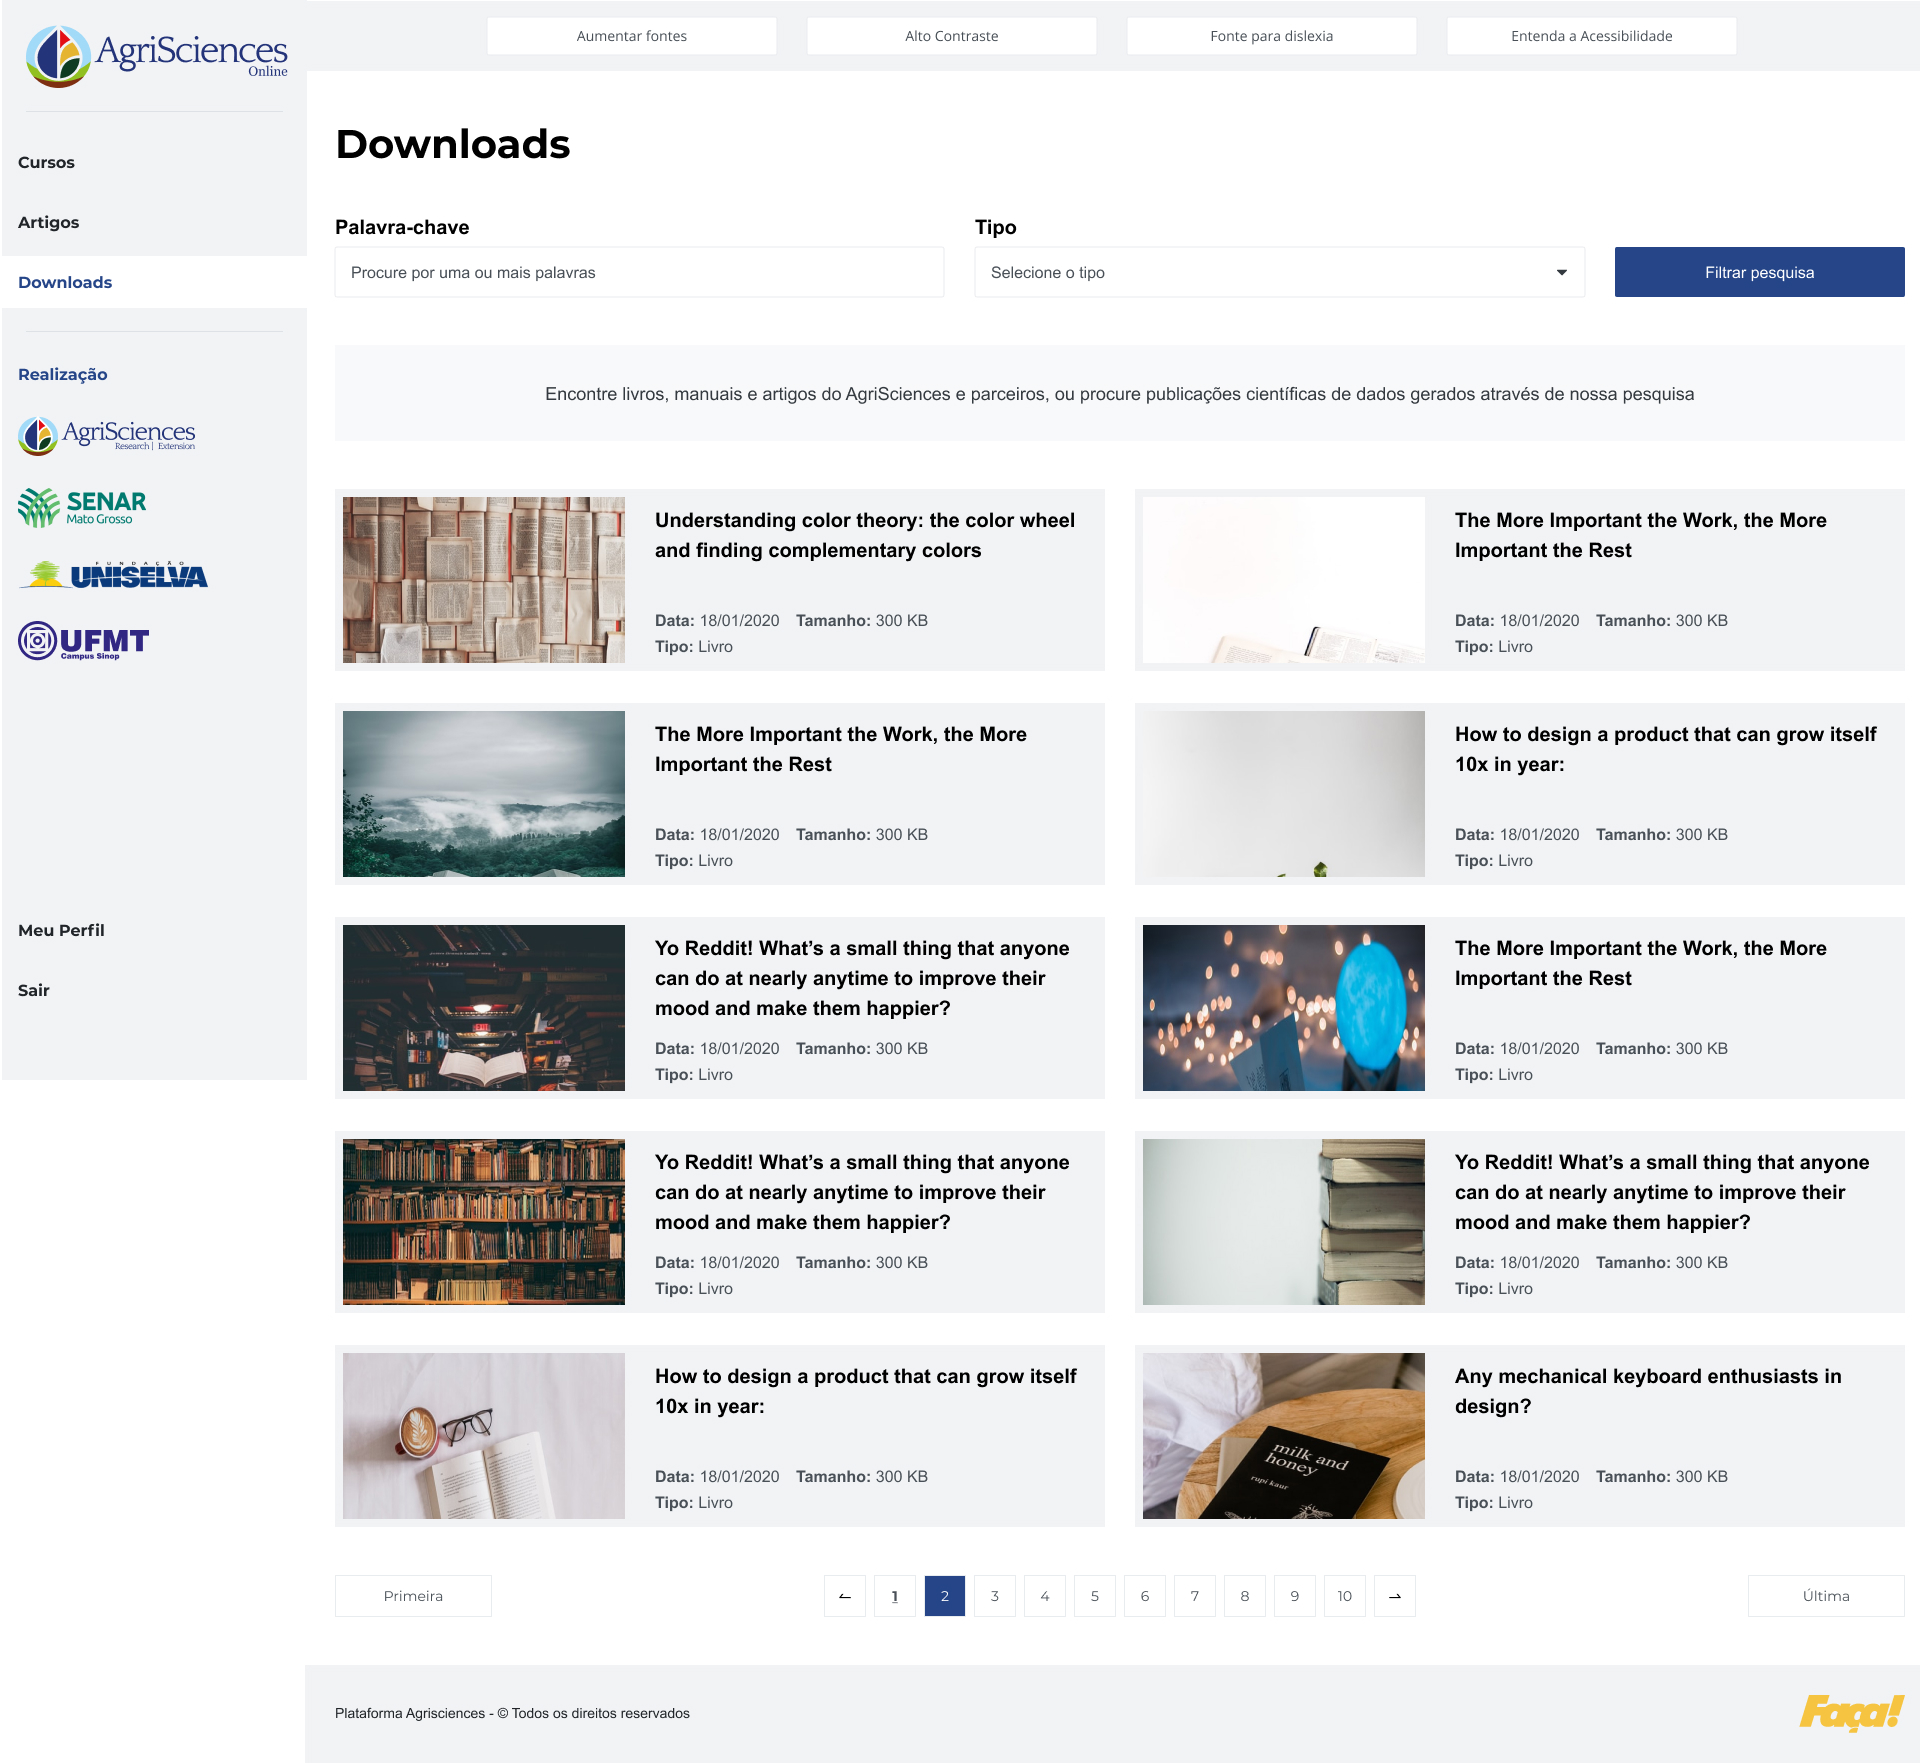Click AgriSciences Research Extension logo in sidebar

tap(107, 435)
